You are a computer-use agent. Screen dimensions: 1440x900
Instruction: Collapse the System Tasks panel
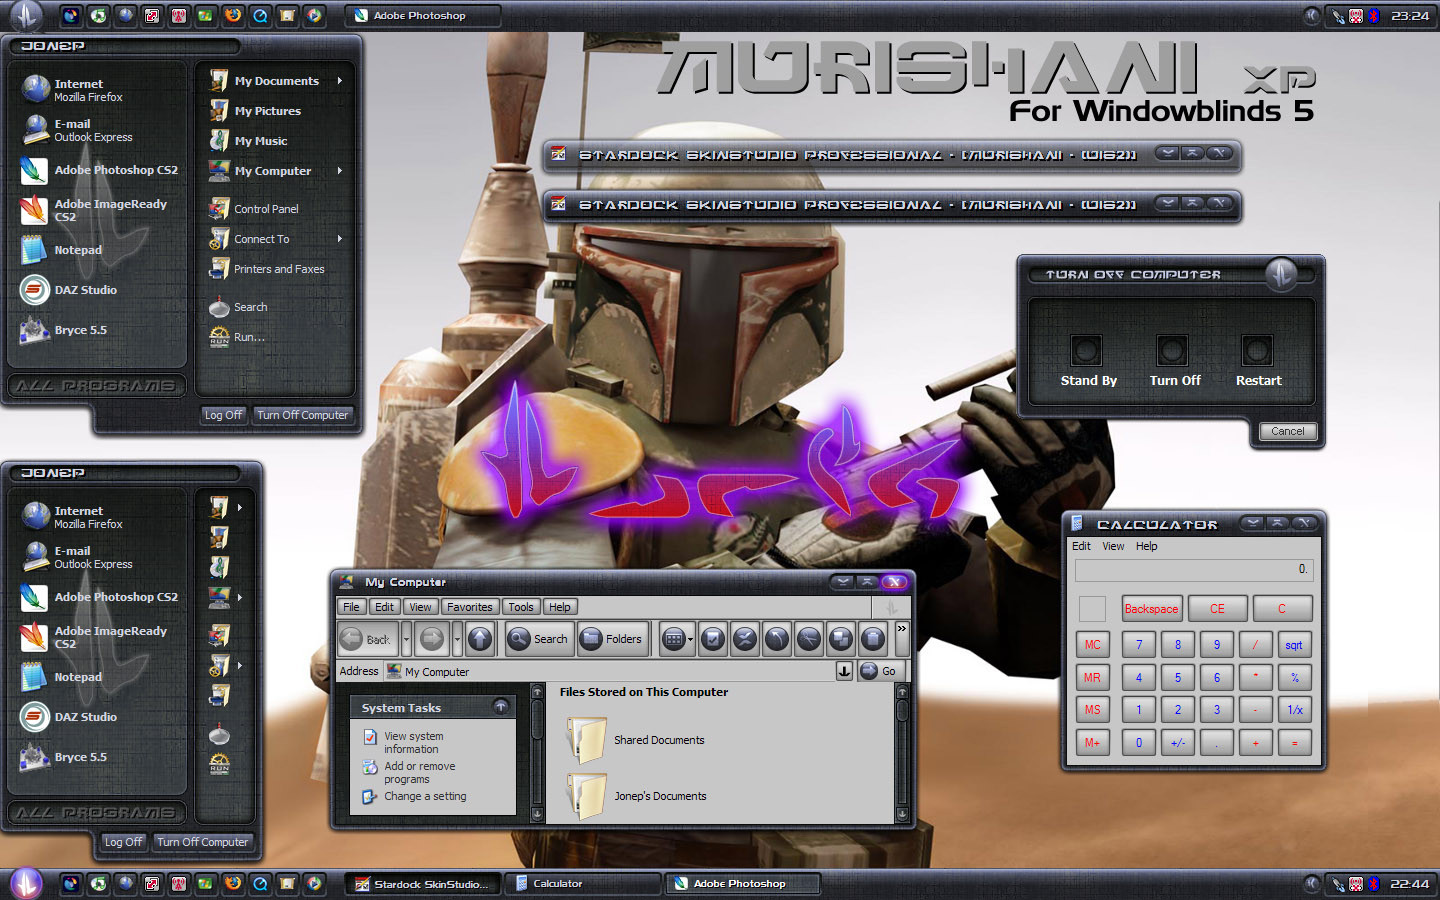(x=500, y=707)
